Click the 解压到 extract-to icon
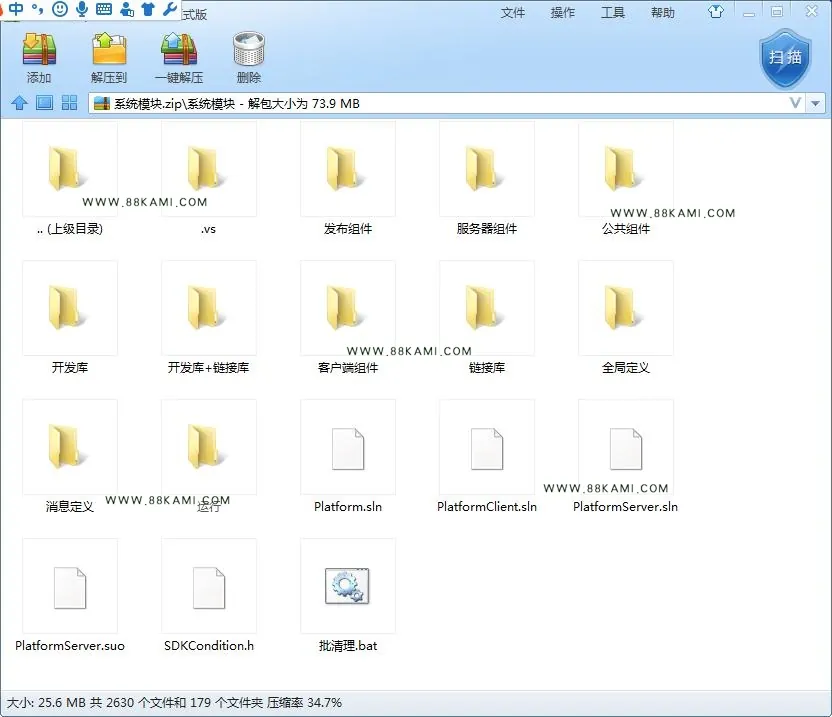 tap(109, 49)
